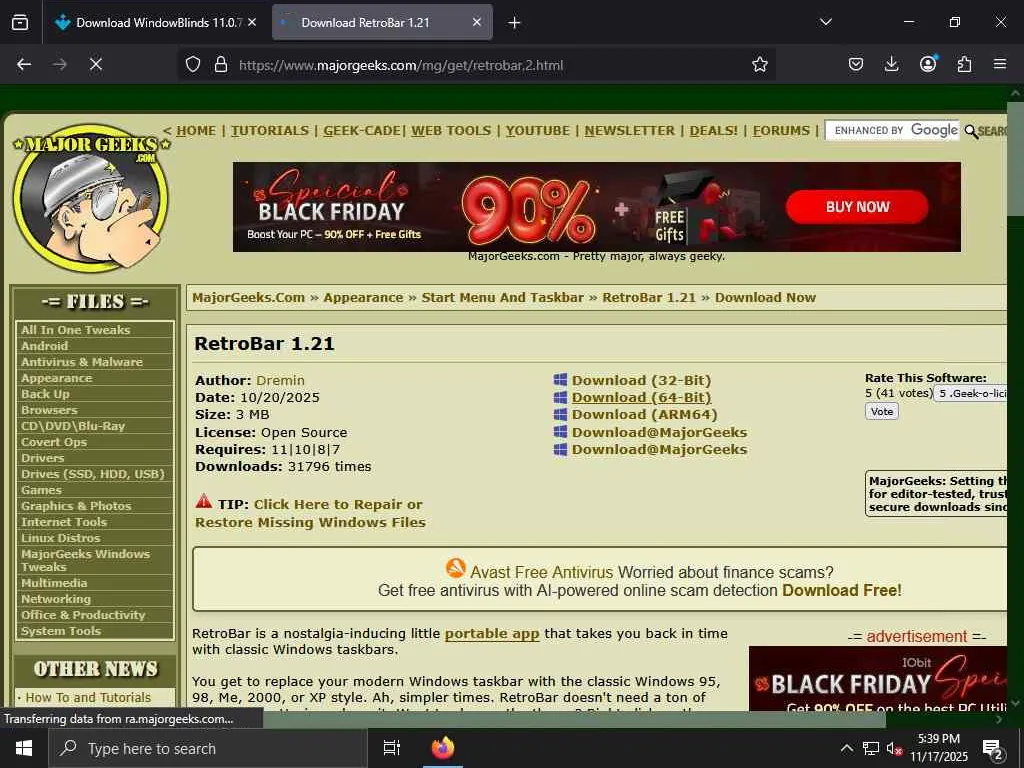
Task: Open FORUMS in site navigation
Action: (x=781, y=131)
